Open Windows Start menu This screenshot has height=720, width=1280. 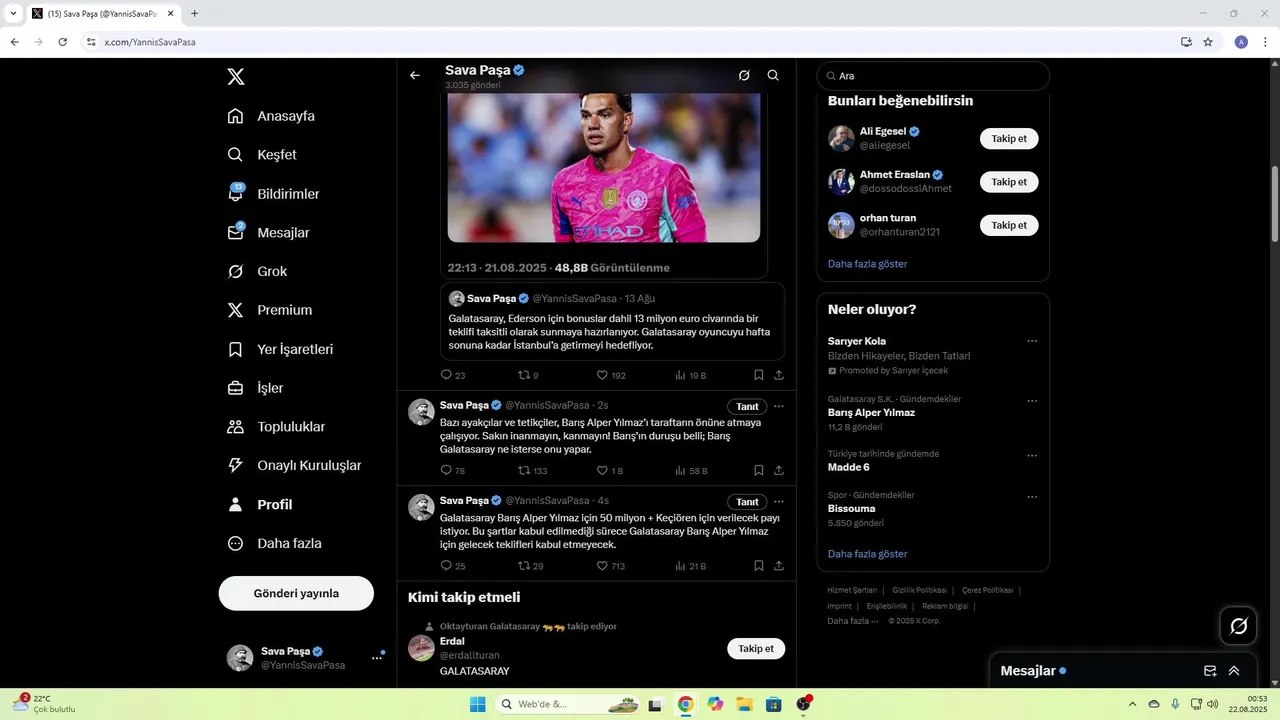click(x=478, y=704)
